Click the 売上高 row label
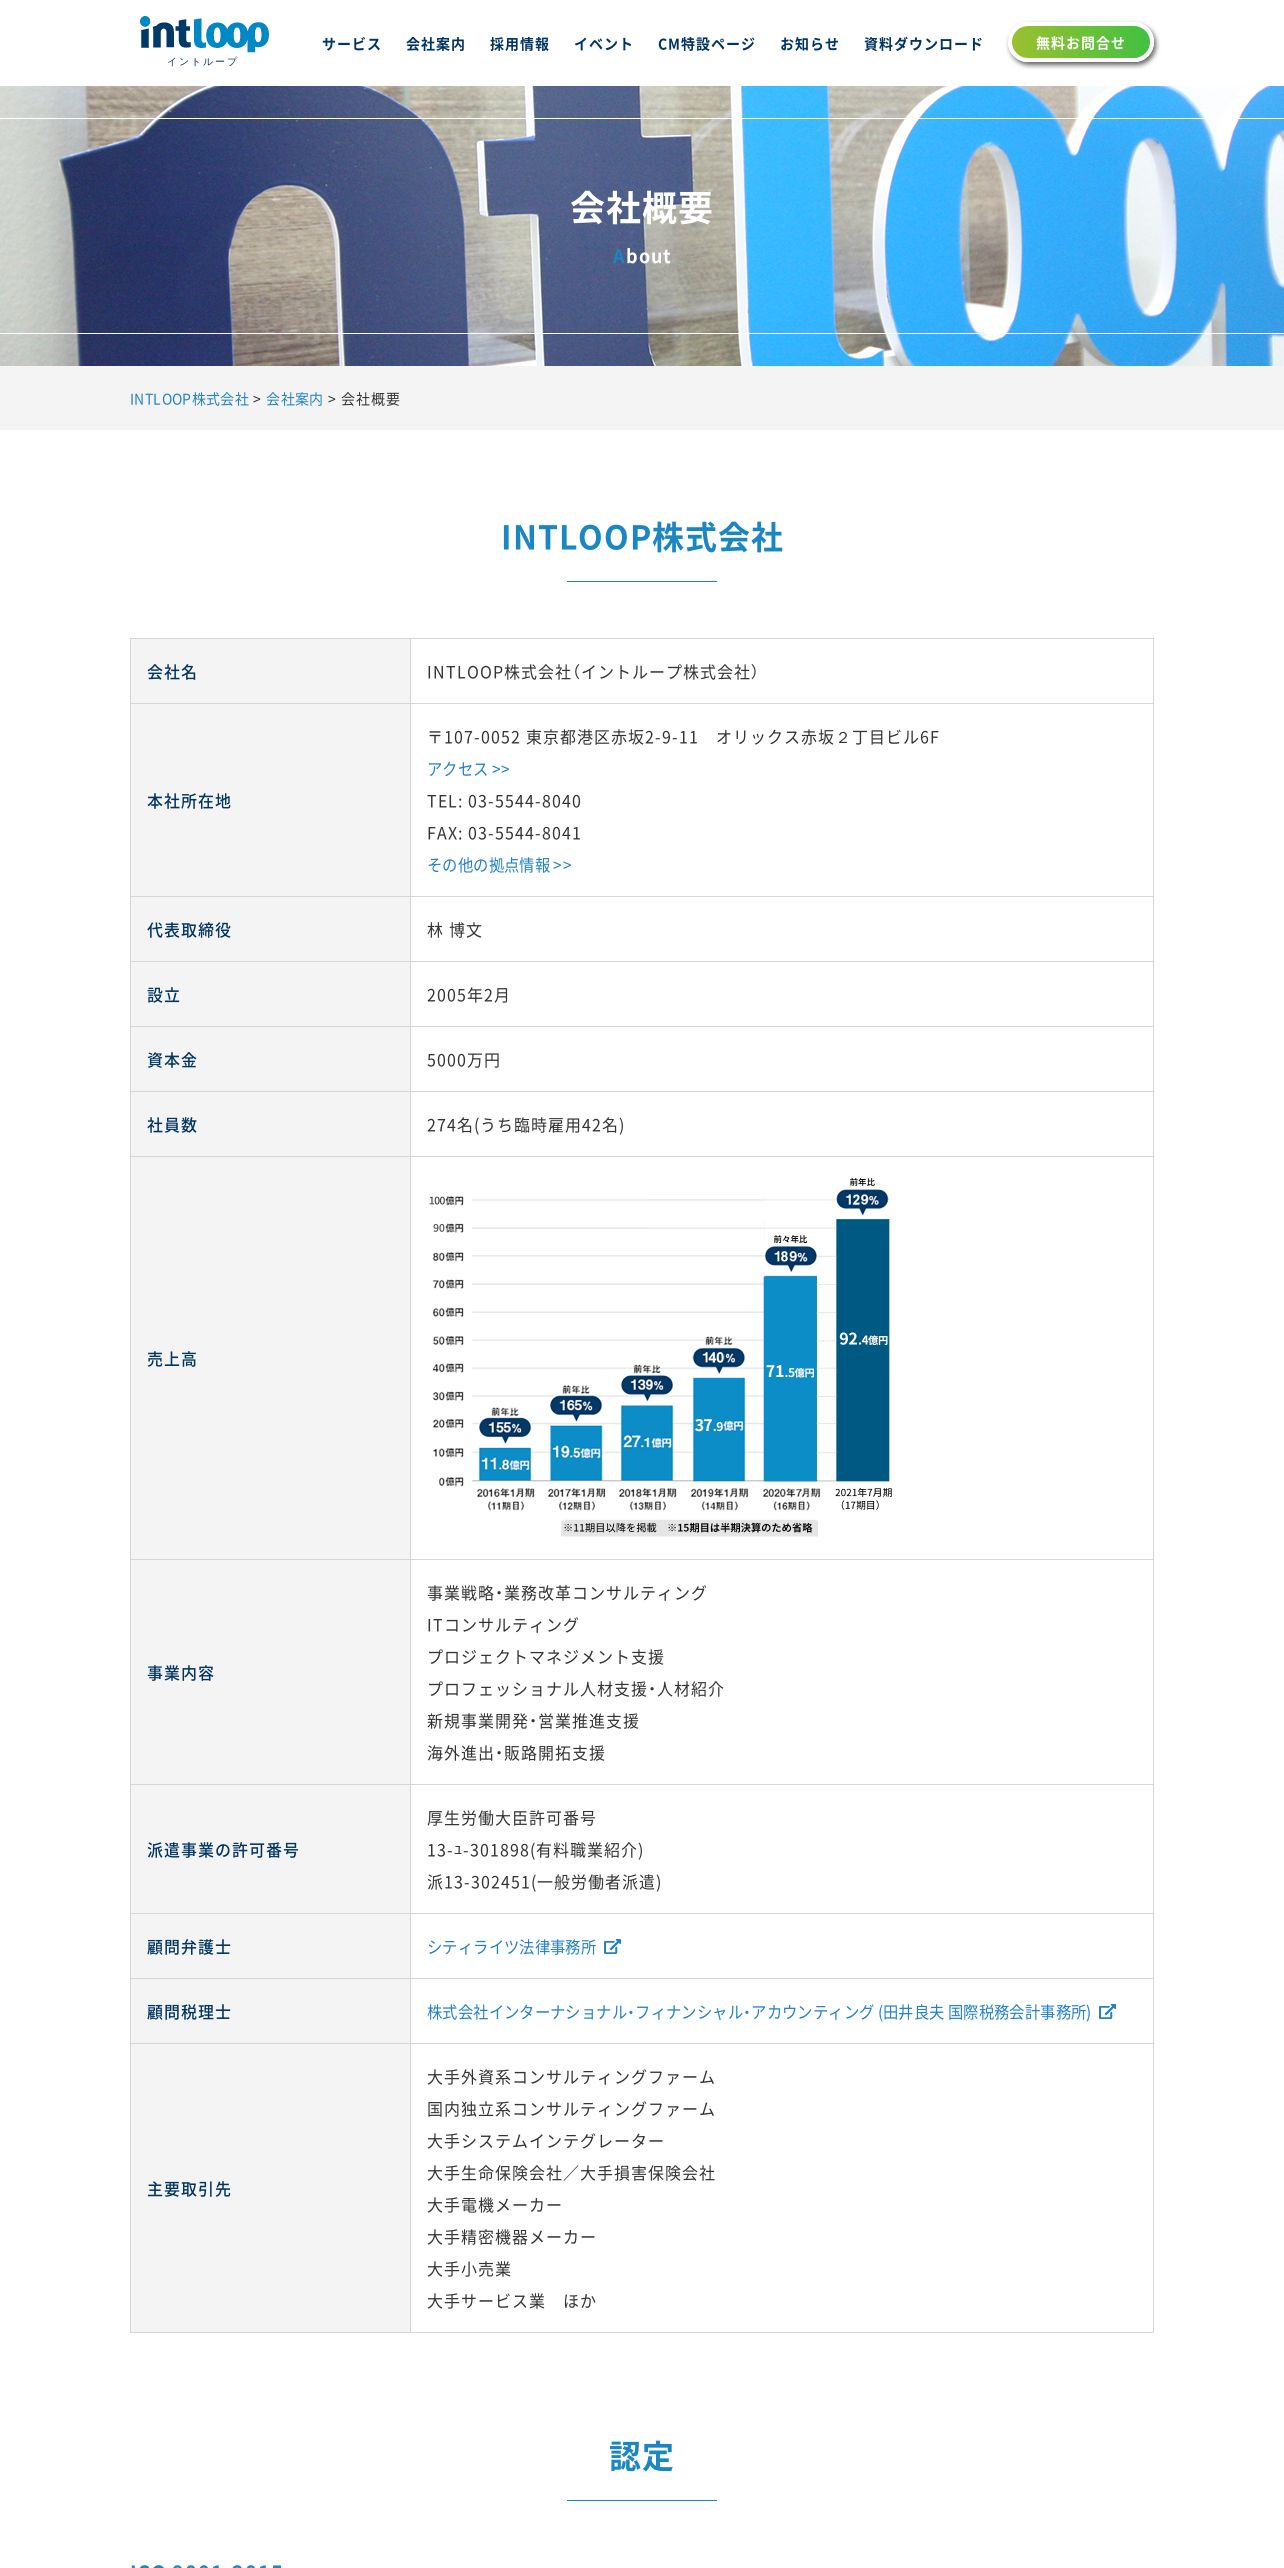 point(172,1359)
